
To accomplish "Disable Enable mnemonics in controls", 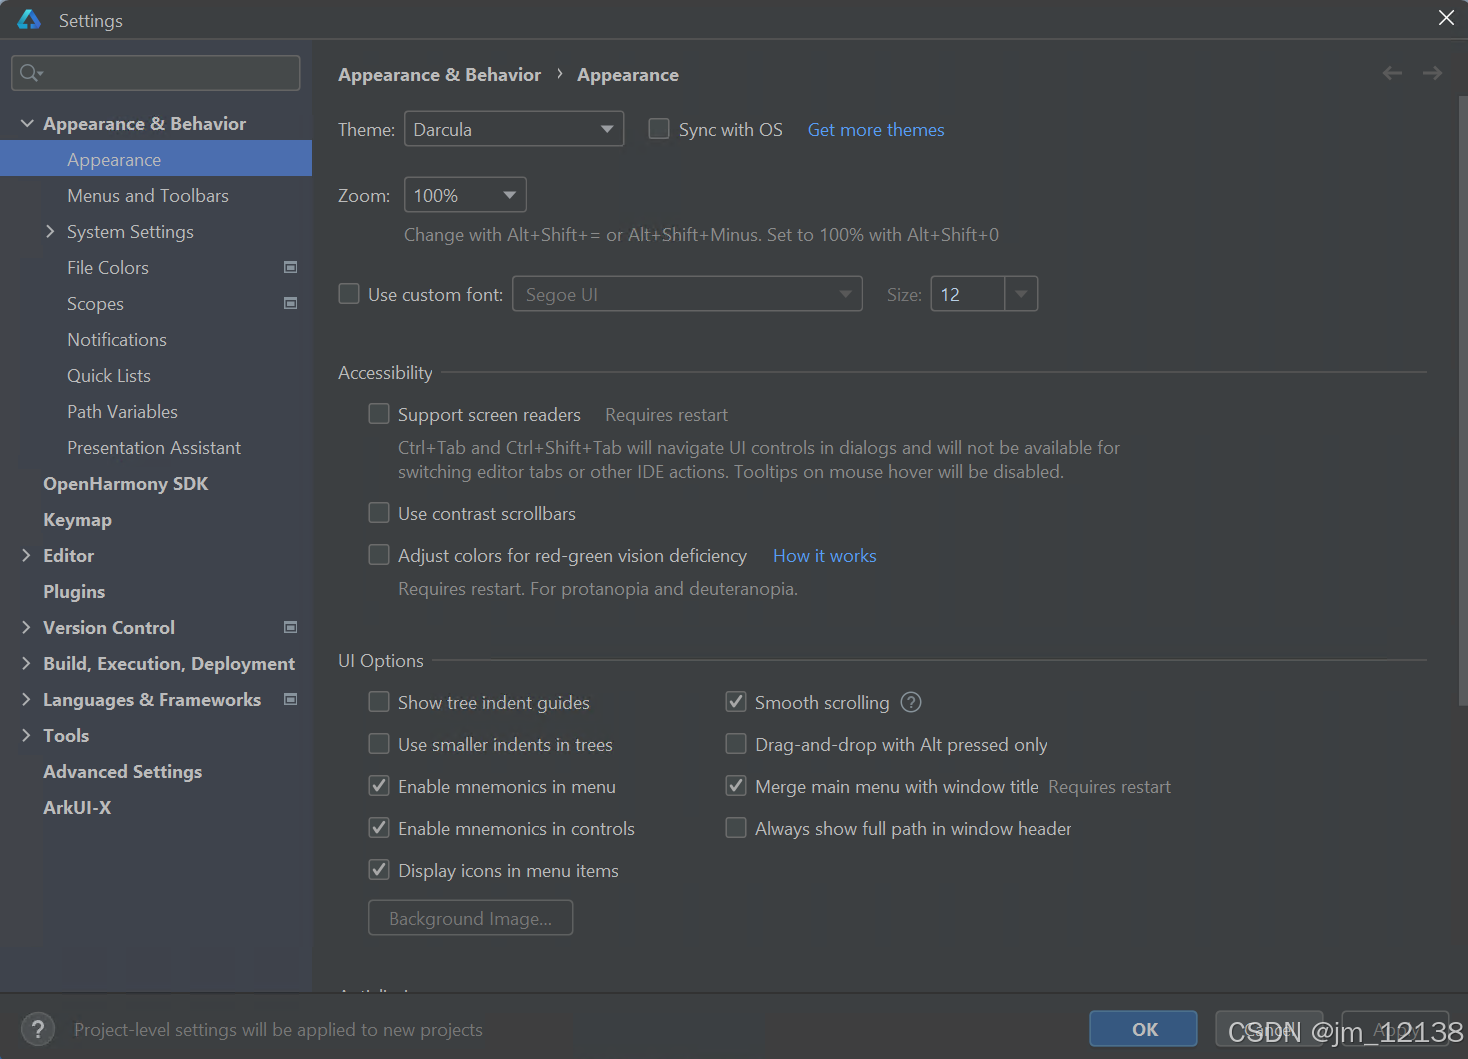I will pos(379,828).
